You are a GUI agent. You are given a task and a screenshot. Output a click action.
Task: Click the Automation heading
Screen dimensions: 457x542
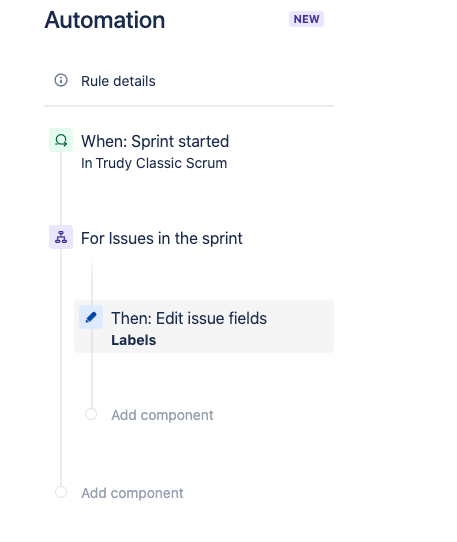[x=105, y=20]
